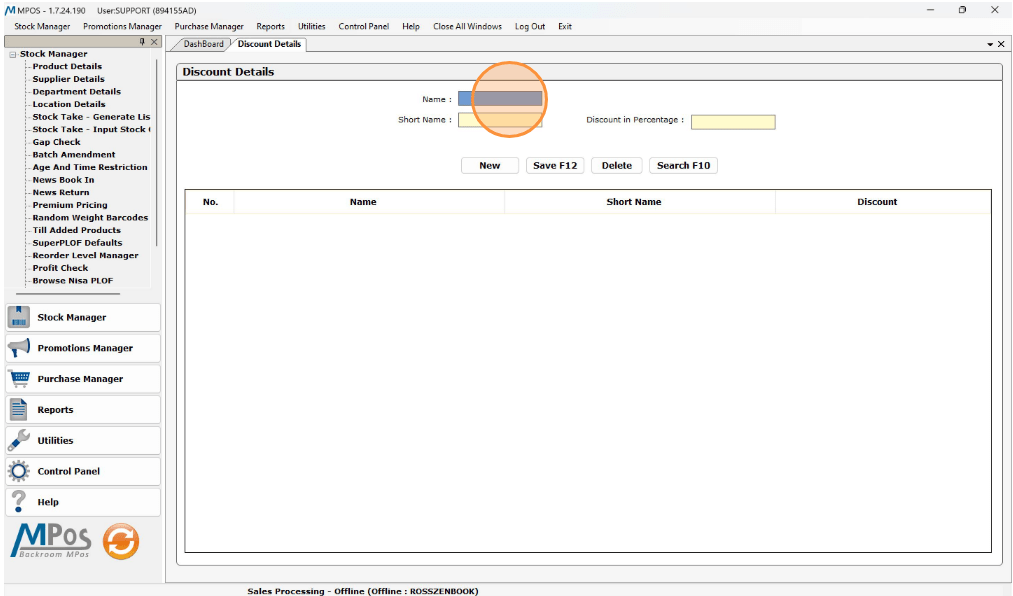Image resolution: width=1013 pixels, height=596 pixels.
Task: Click the Discount in Percentage field
Action: coord(732,122)
